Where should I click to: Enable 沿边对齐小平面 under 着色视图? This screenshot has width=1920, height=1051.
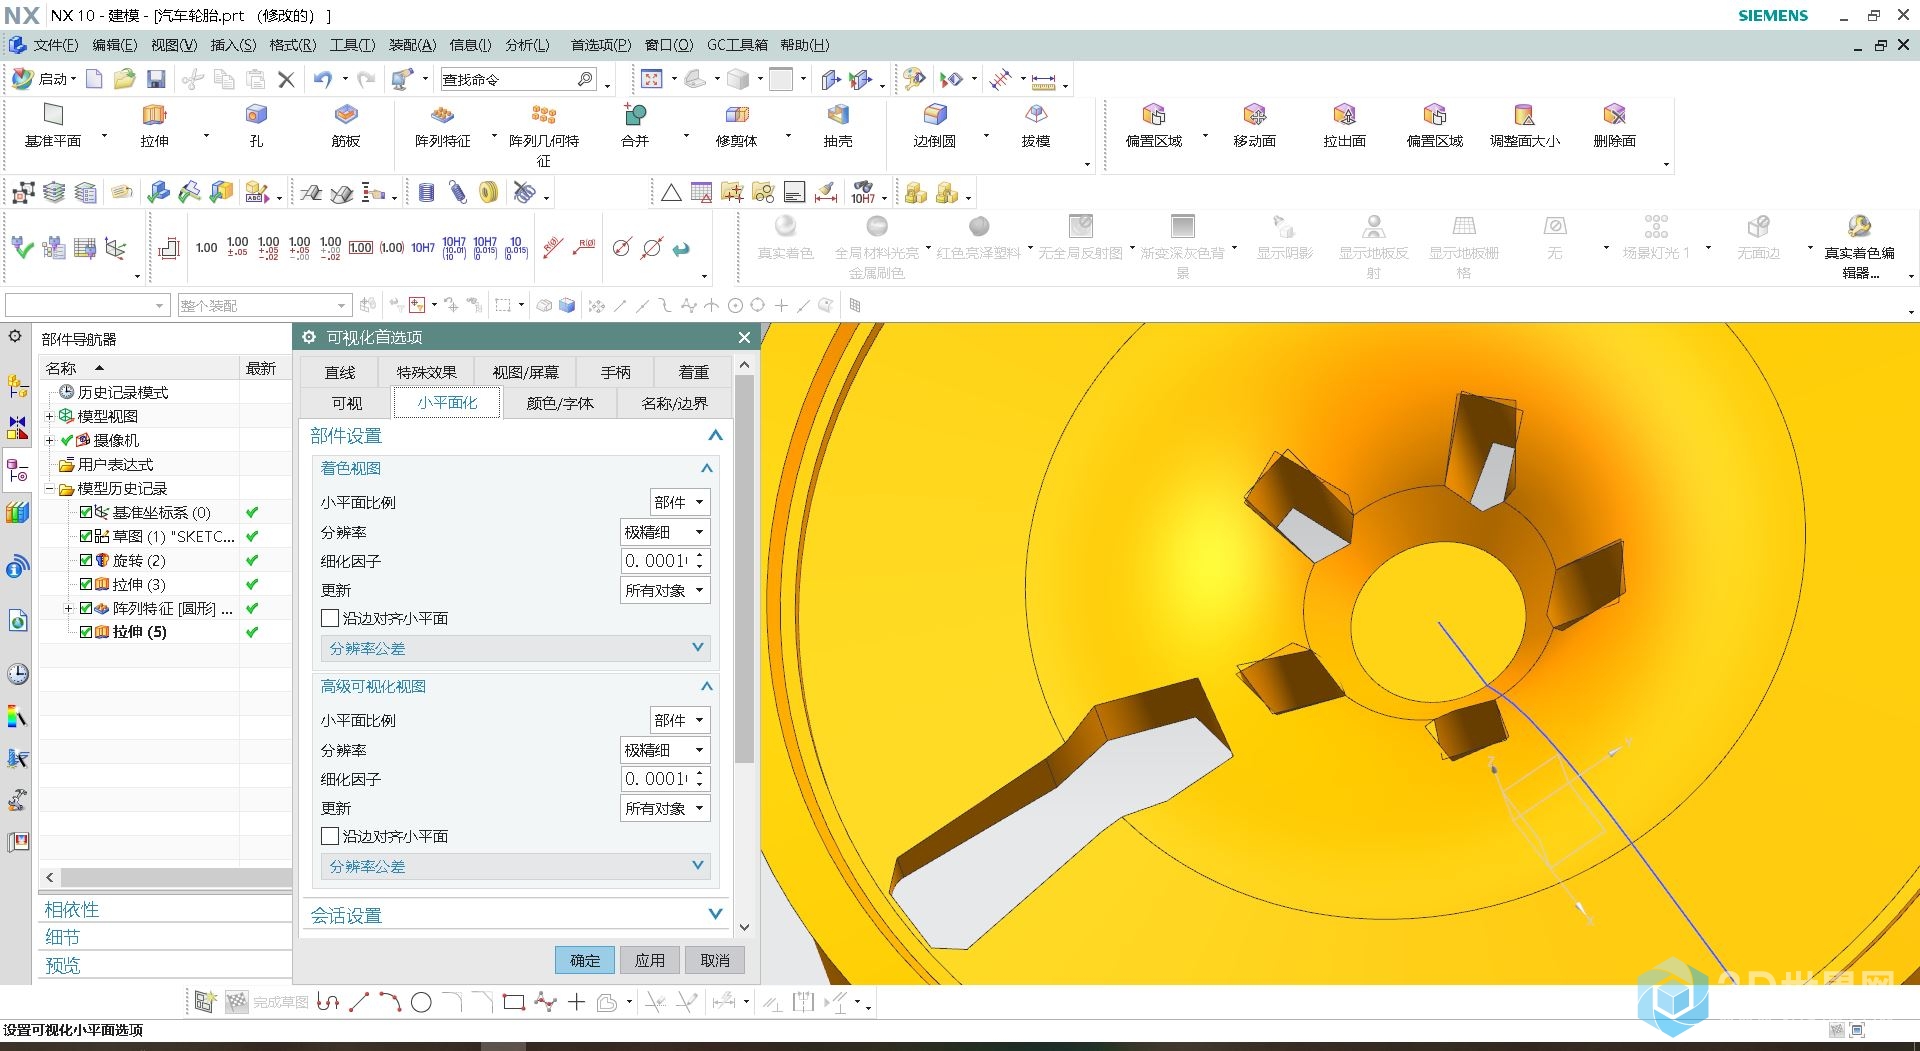click(x=330, y=618)
